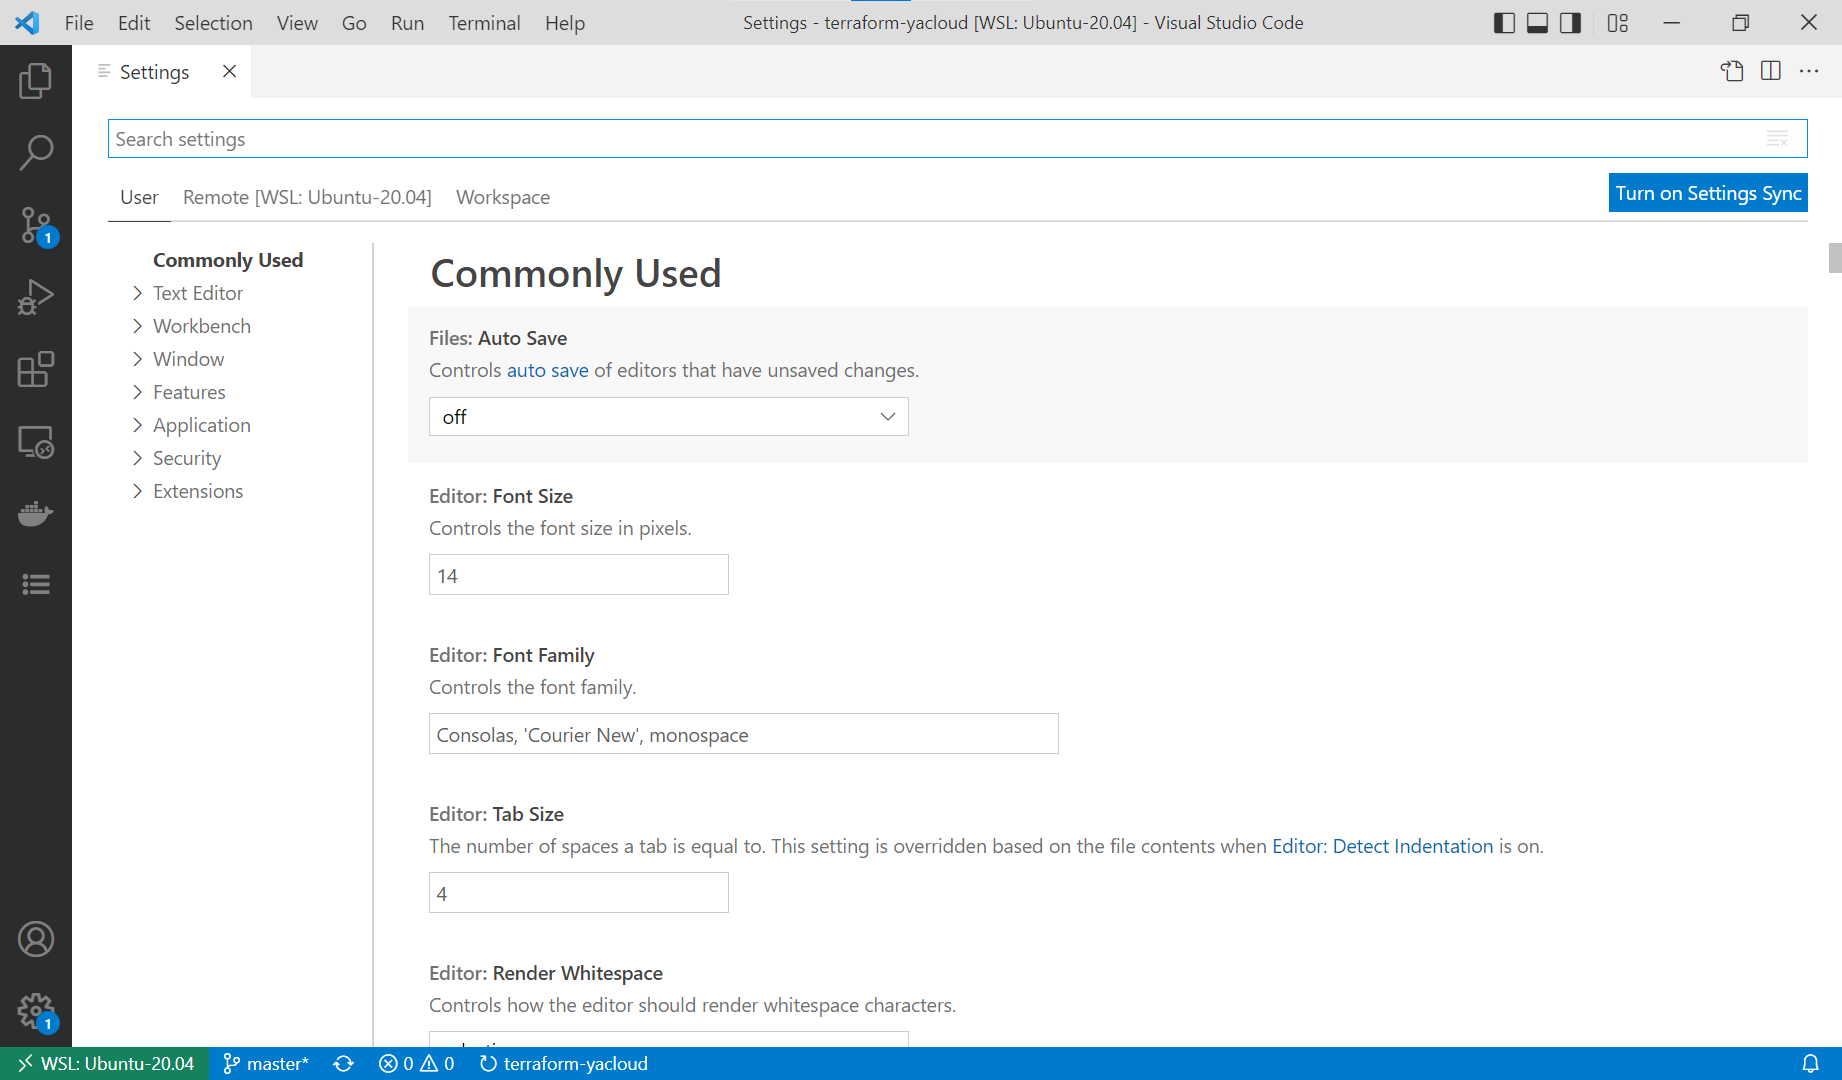Toggle the primary side bar layout icon
This screenshot has width=1842, height=1080.
click(x=1504, y=23)
